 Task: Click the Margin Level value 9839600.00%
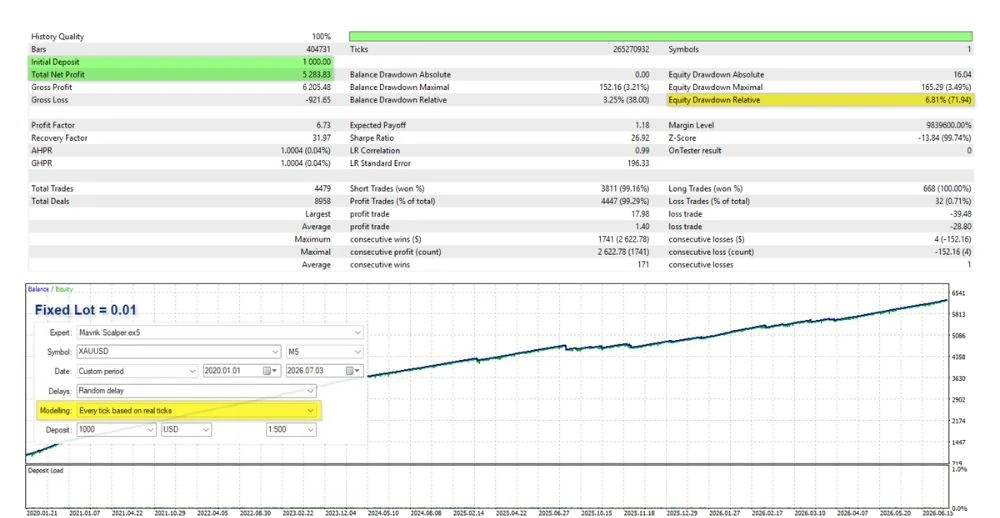coord(948,126)
